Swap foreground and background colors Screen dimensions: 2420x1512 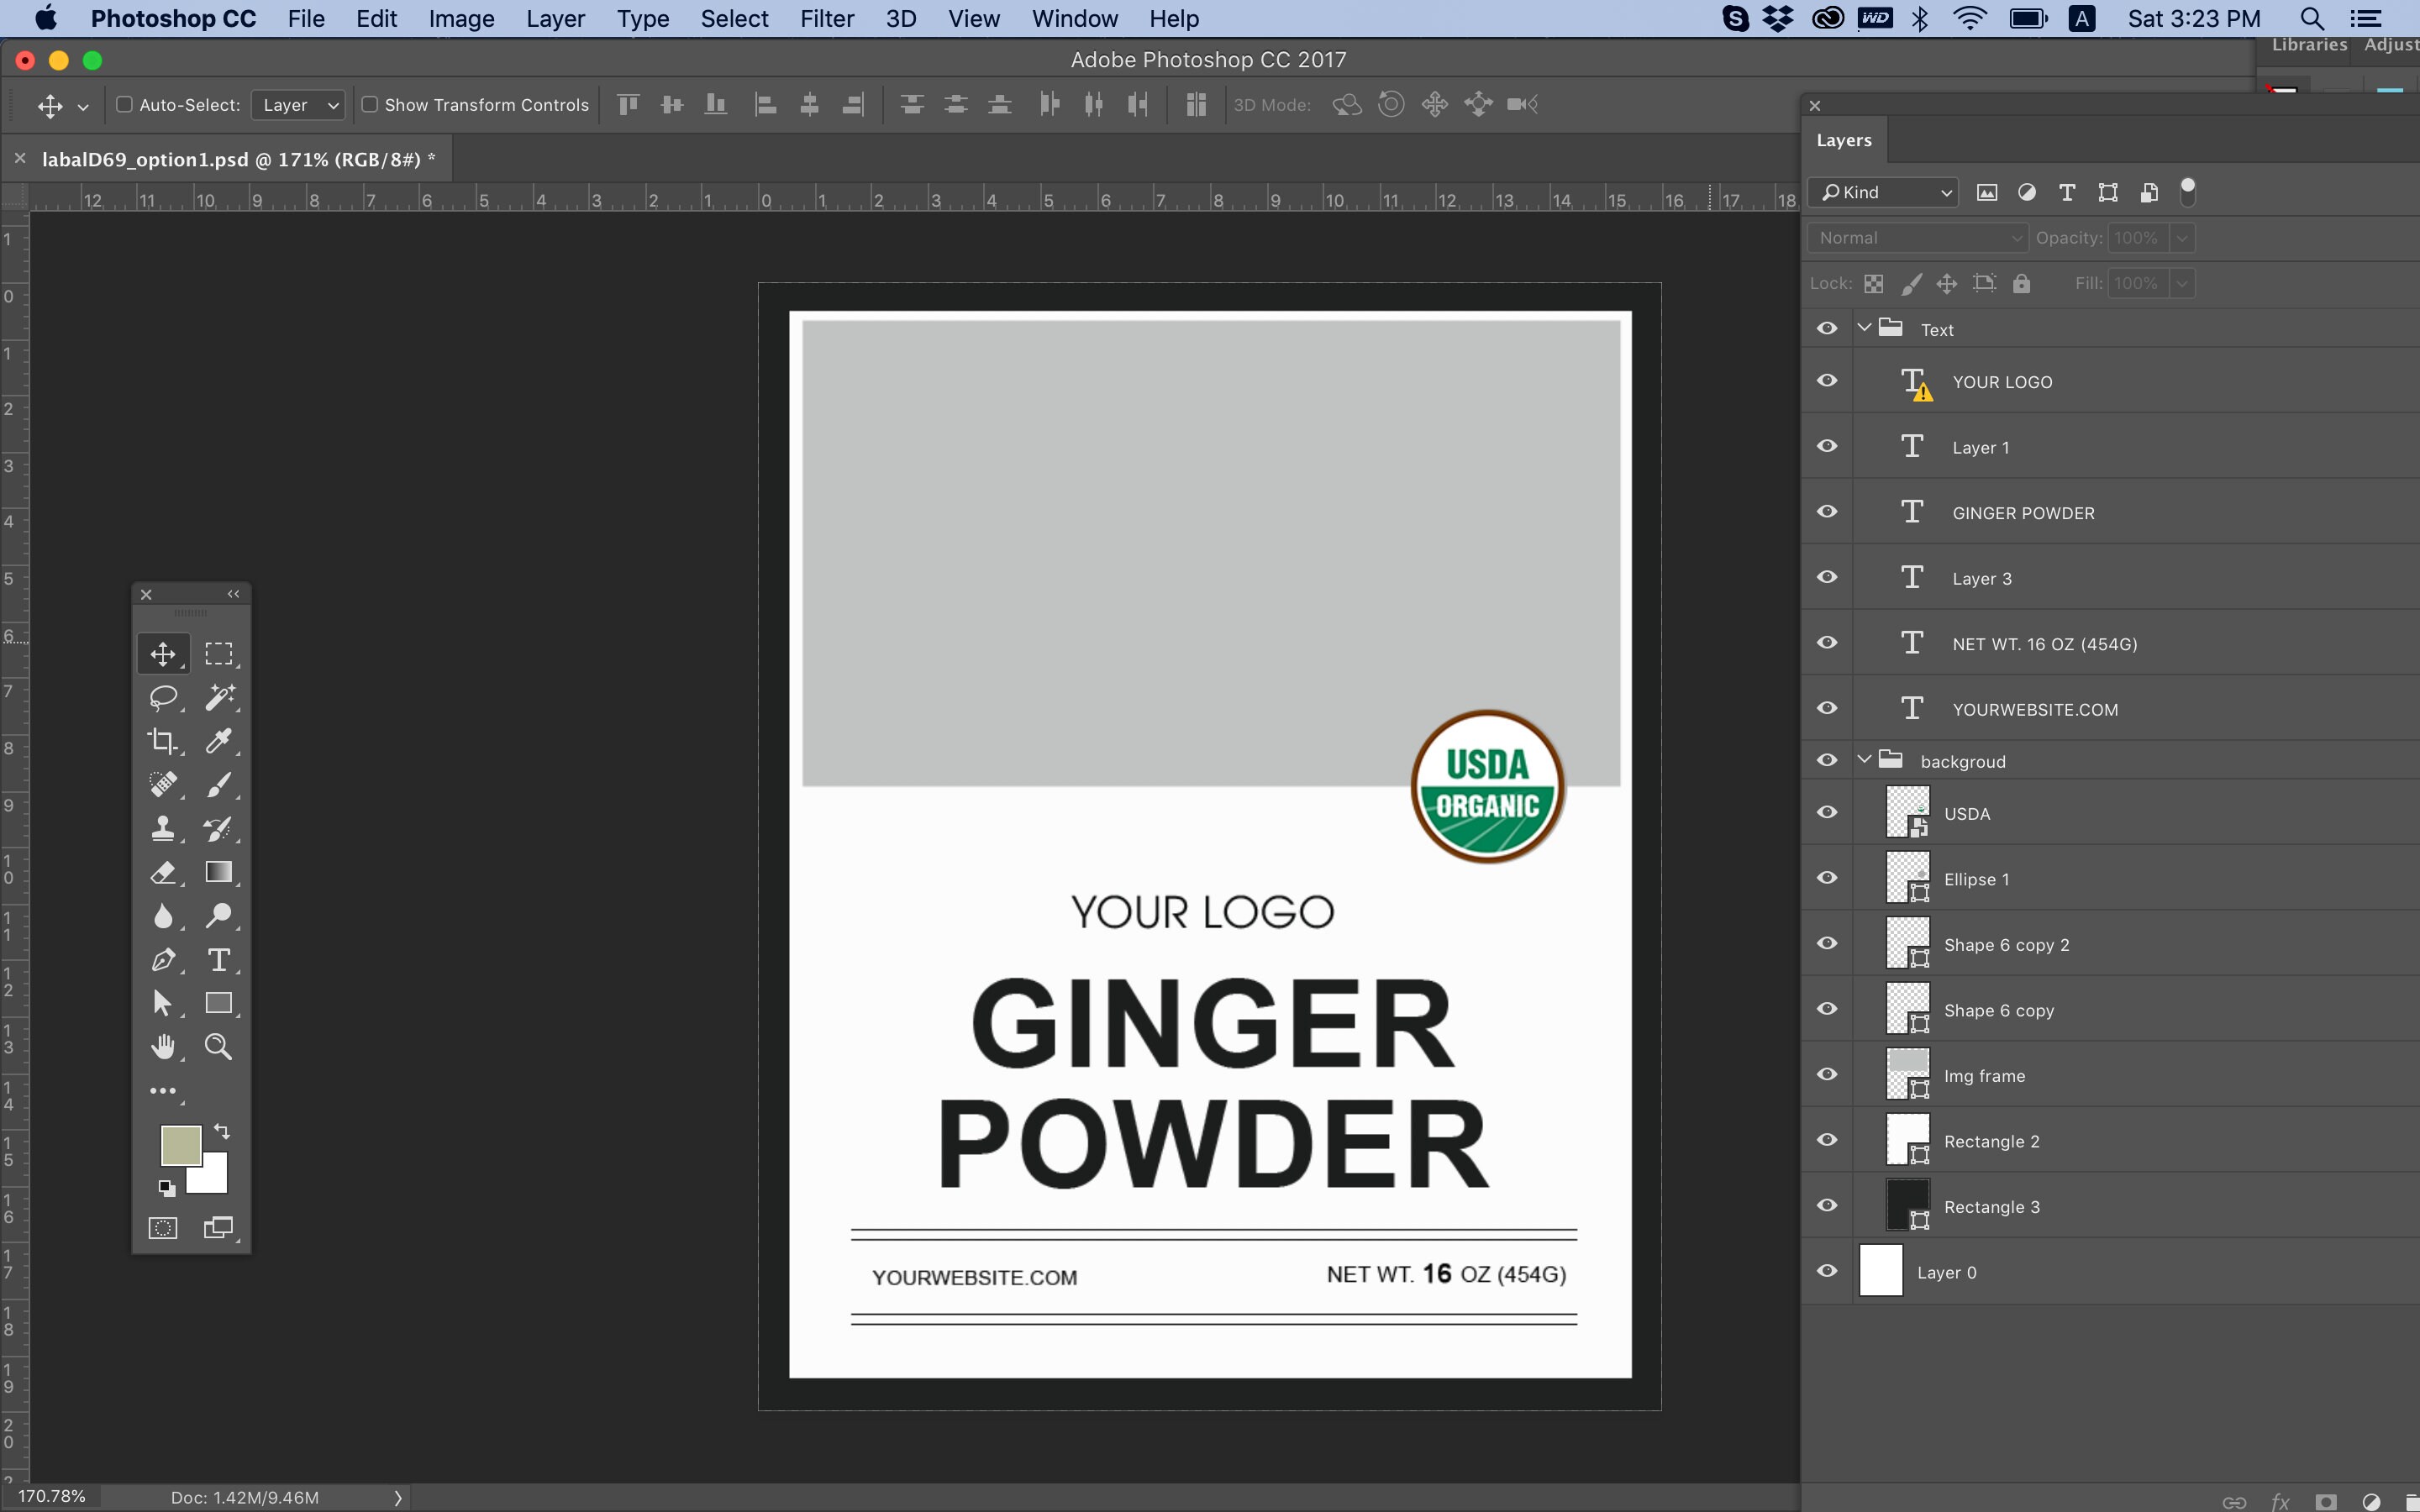pos(222,1132)
